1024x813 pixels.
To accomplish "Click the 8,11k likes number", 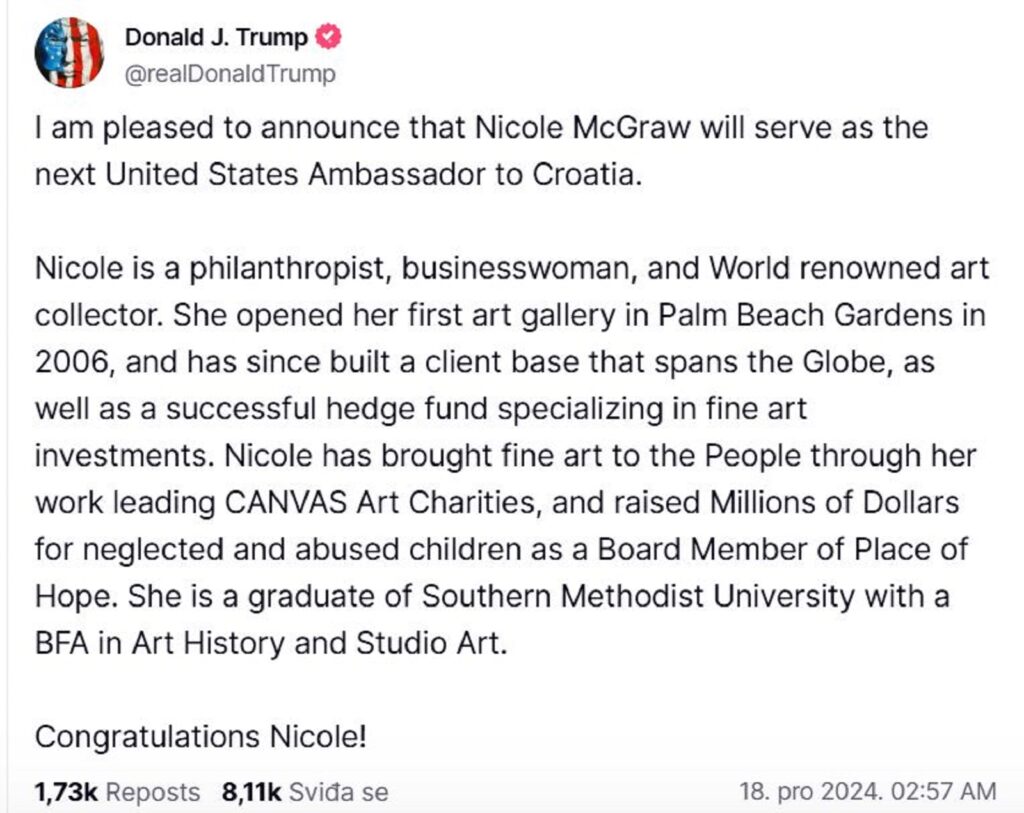I will pos(251,792).
